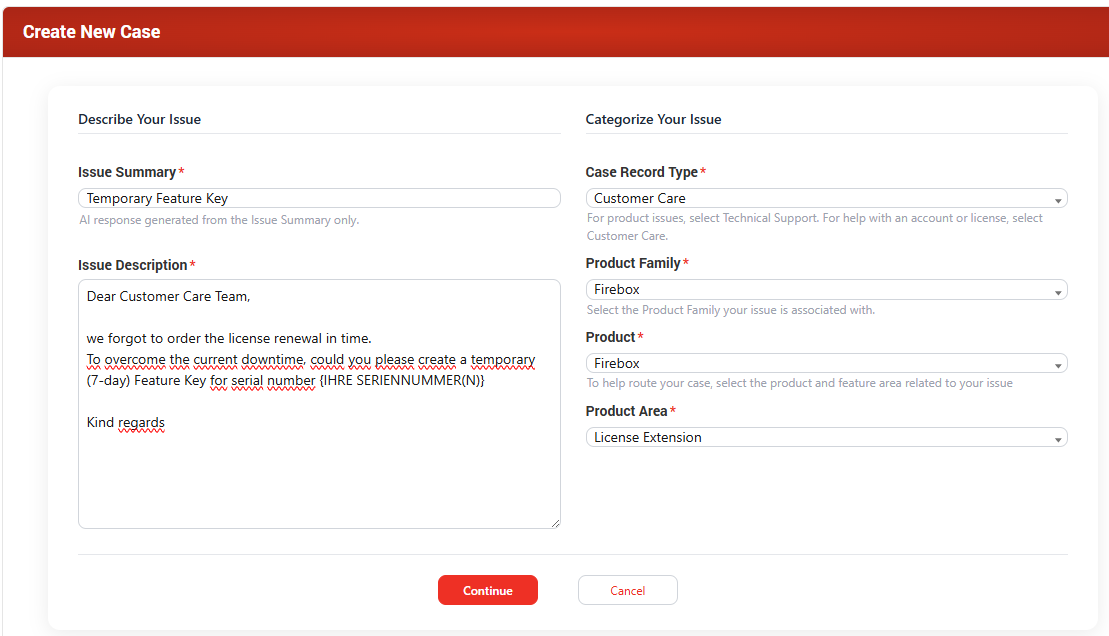Open the Product dropdown showing Firebox
This screenshot has width=1109, height=636.
point(826,364)
